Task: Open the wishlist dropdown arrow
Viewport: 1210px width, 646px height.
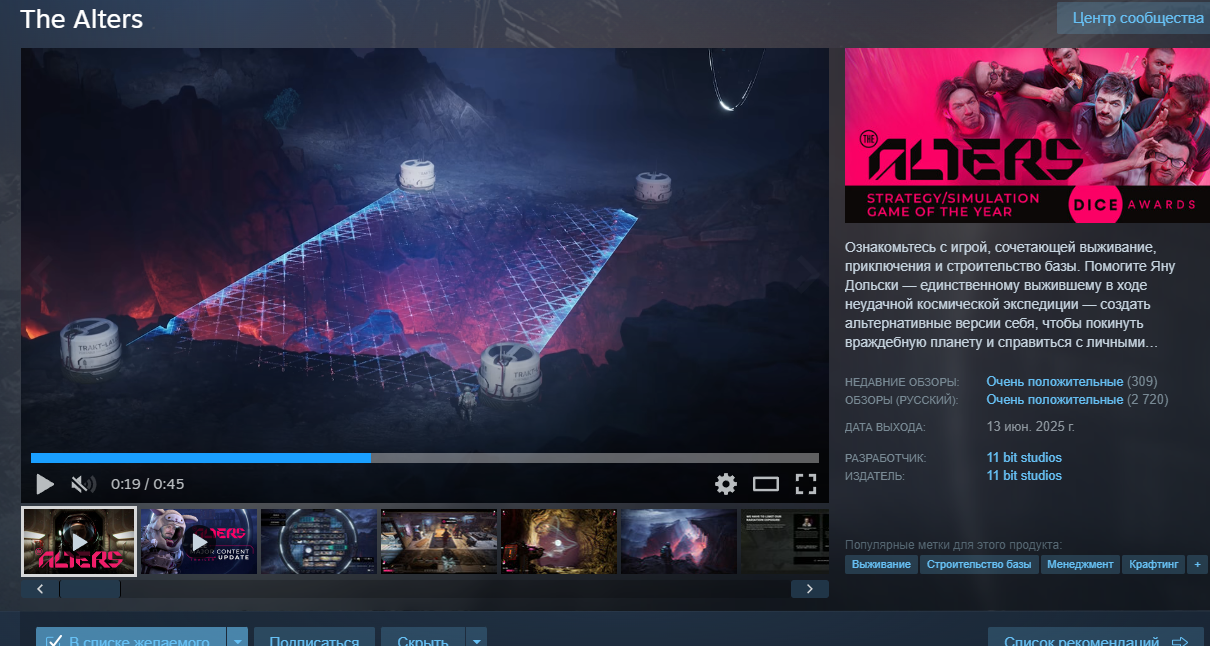Action: click(x=238, y=639)
